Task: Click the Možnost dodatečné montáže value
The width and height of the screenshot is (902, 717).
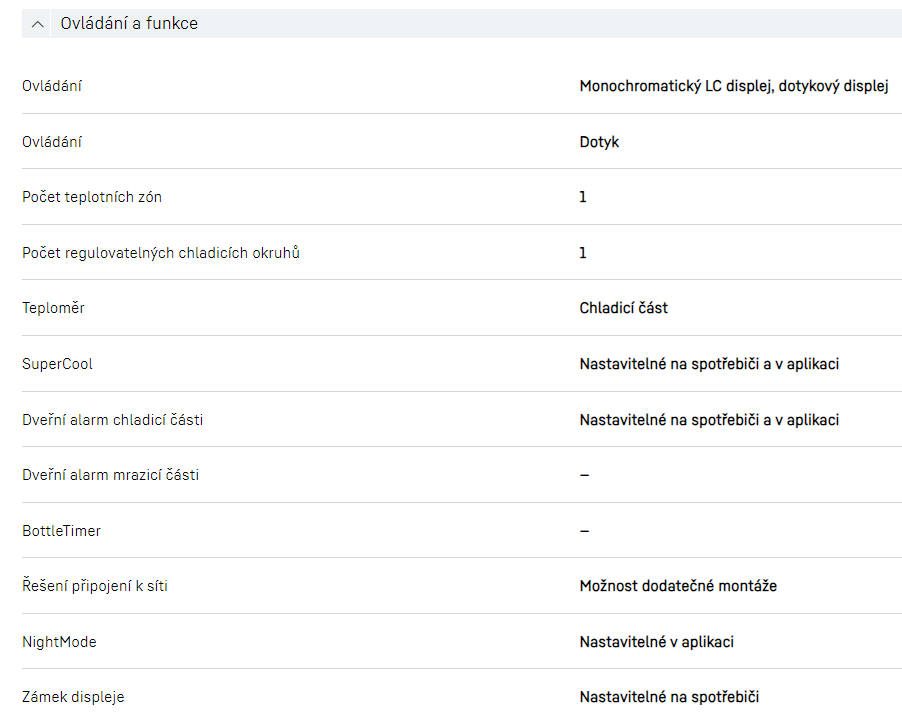Action: [x=678, y=586]
